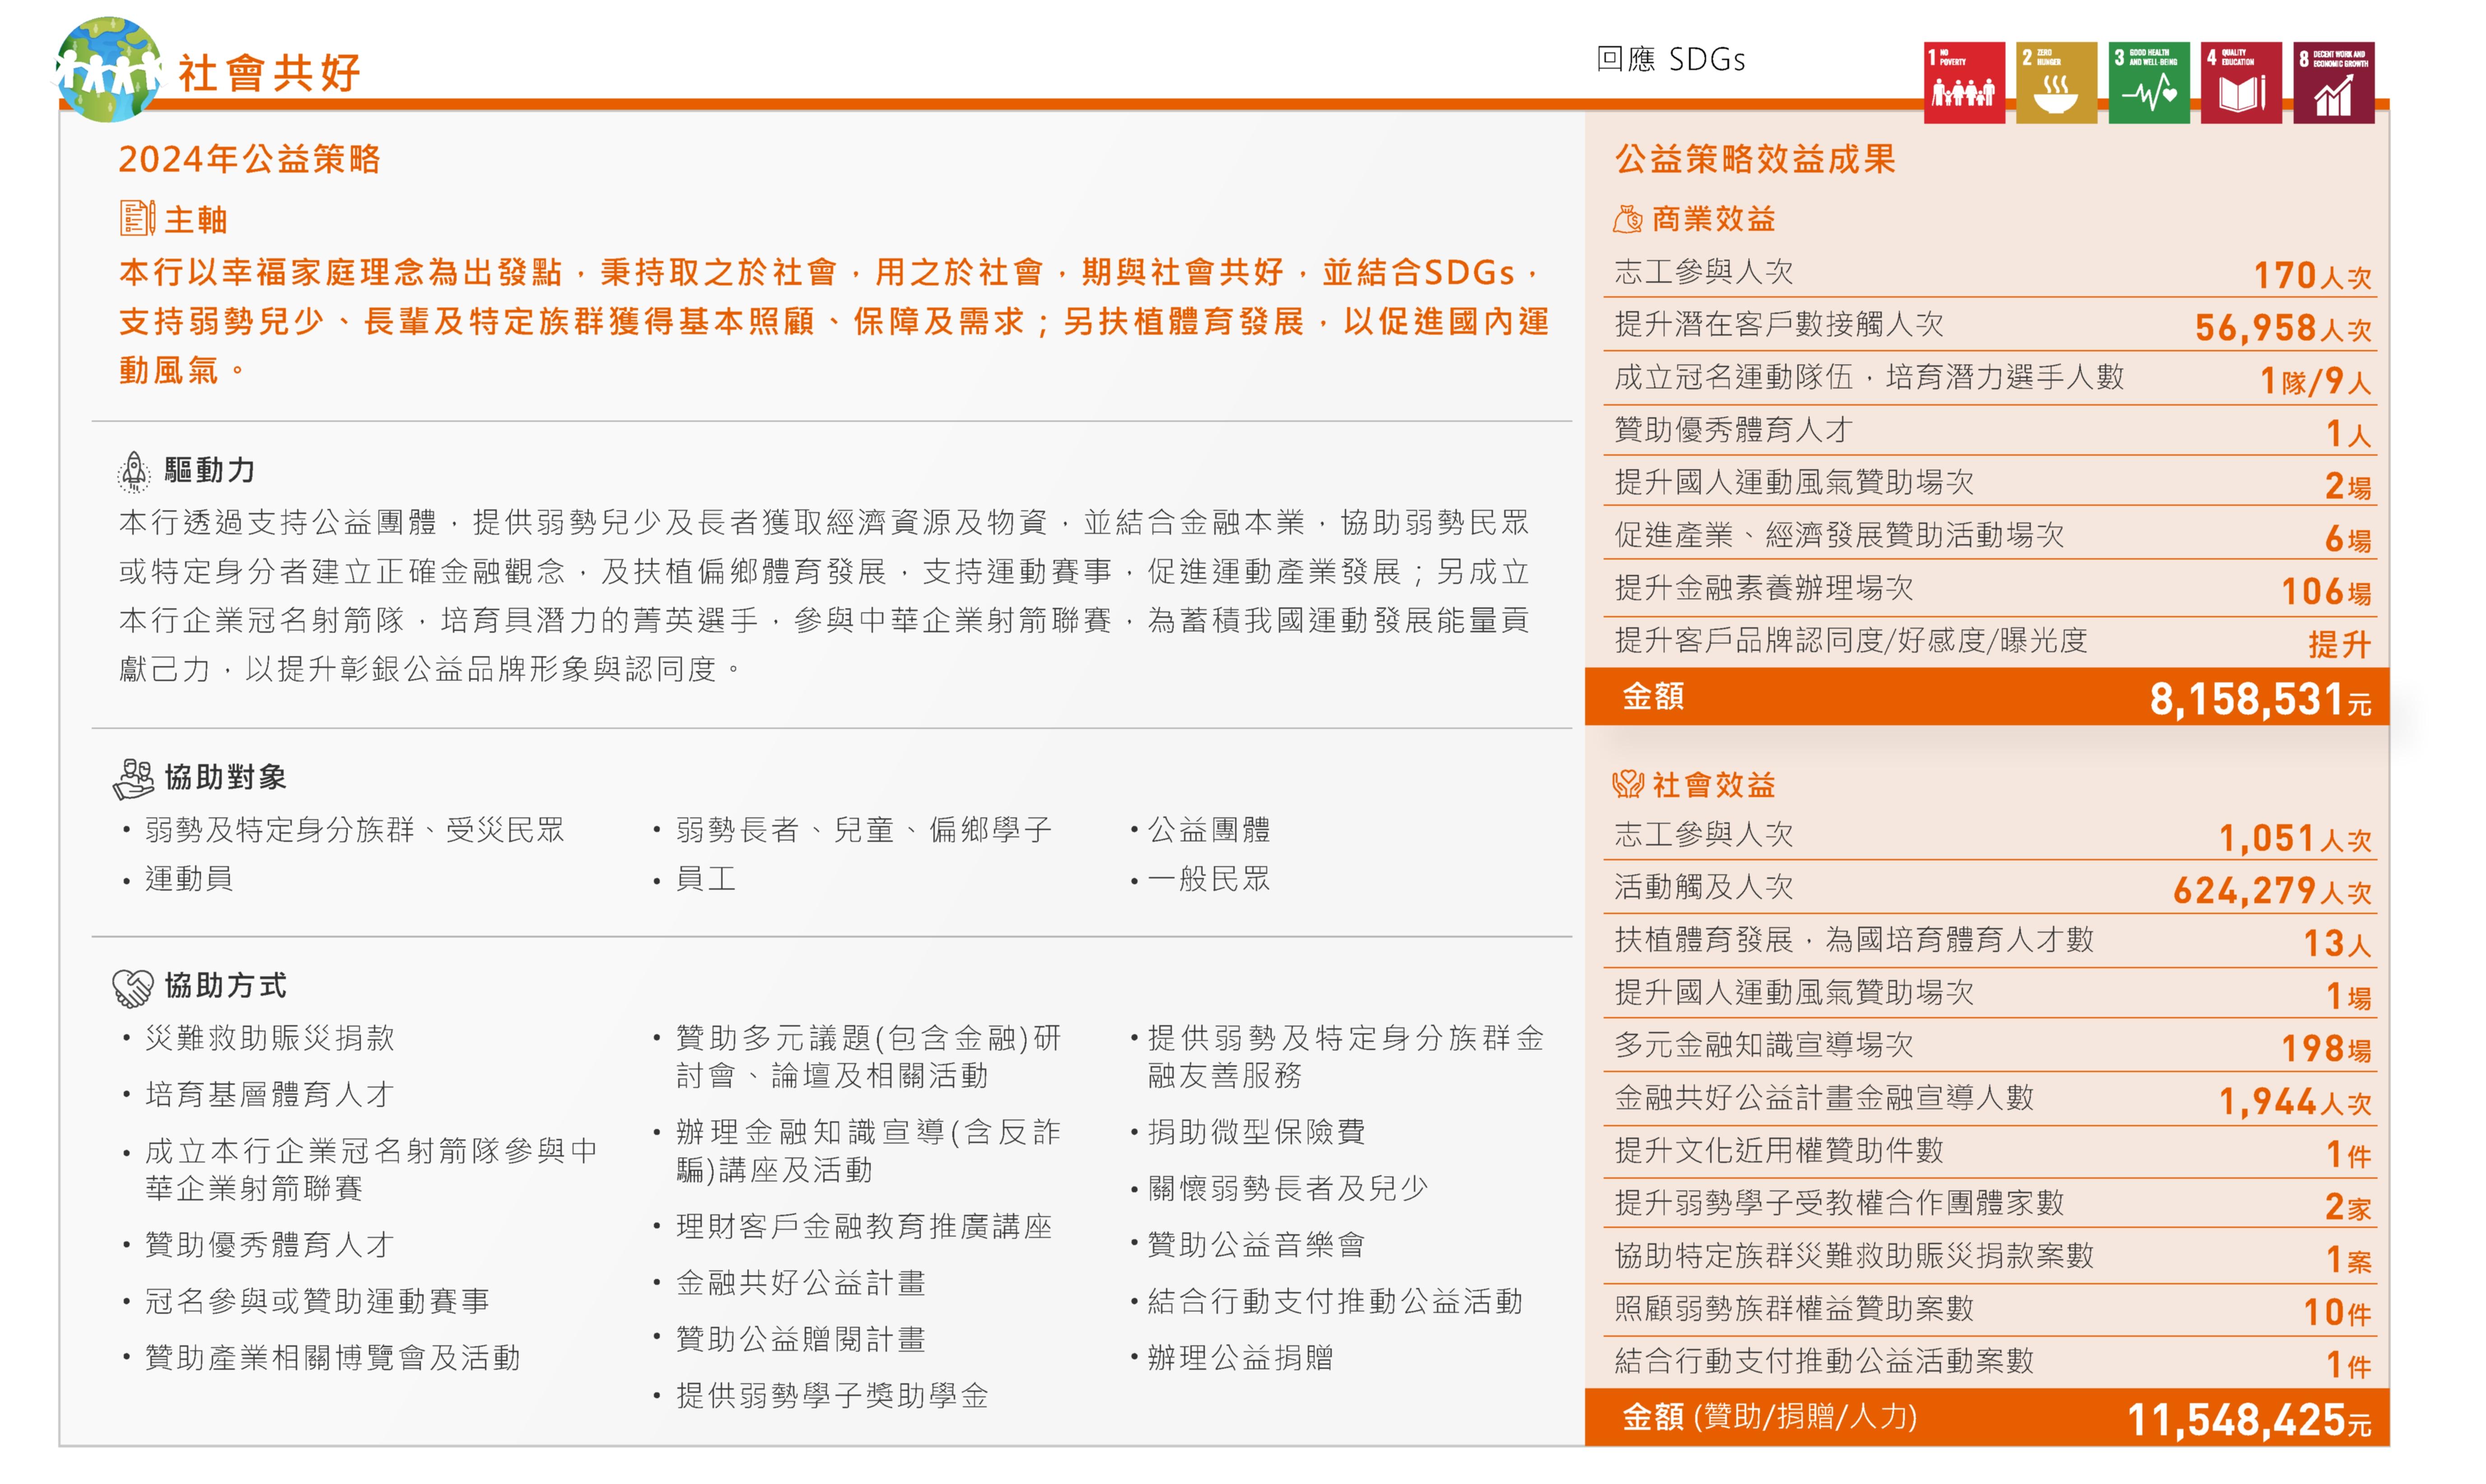The image size is (2486, 1484).
Task: Click the SDG 3 Good Health icon
Action: pyautogui.click(x=2148, y=82)
